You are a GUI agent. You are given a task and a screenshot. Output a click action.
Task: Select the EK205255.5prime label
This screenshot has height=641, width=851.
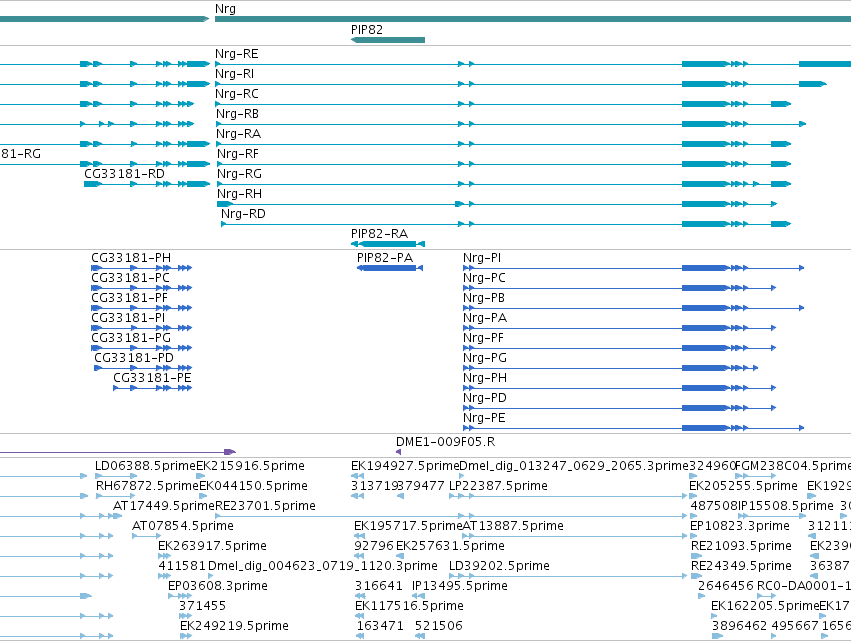744,486
